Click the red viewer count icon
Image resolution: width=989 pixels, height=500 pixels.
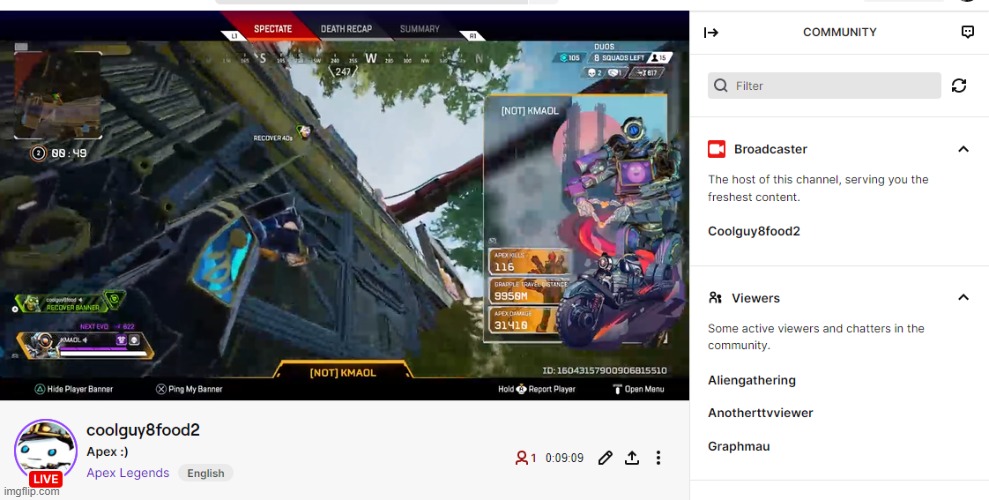coord(521,458)
